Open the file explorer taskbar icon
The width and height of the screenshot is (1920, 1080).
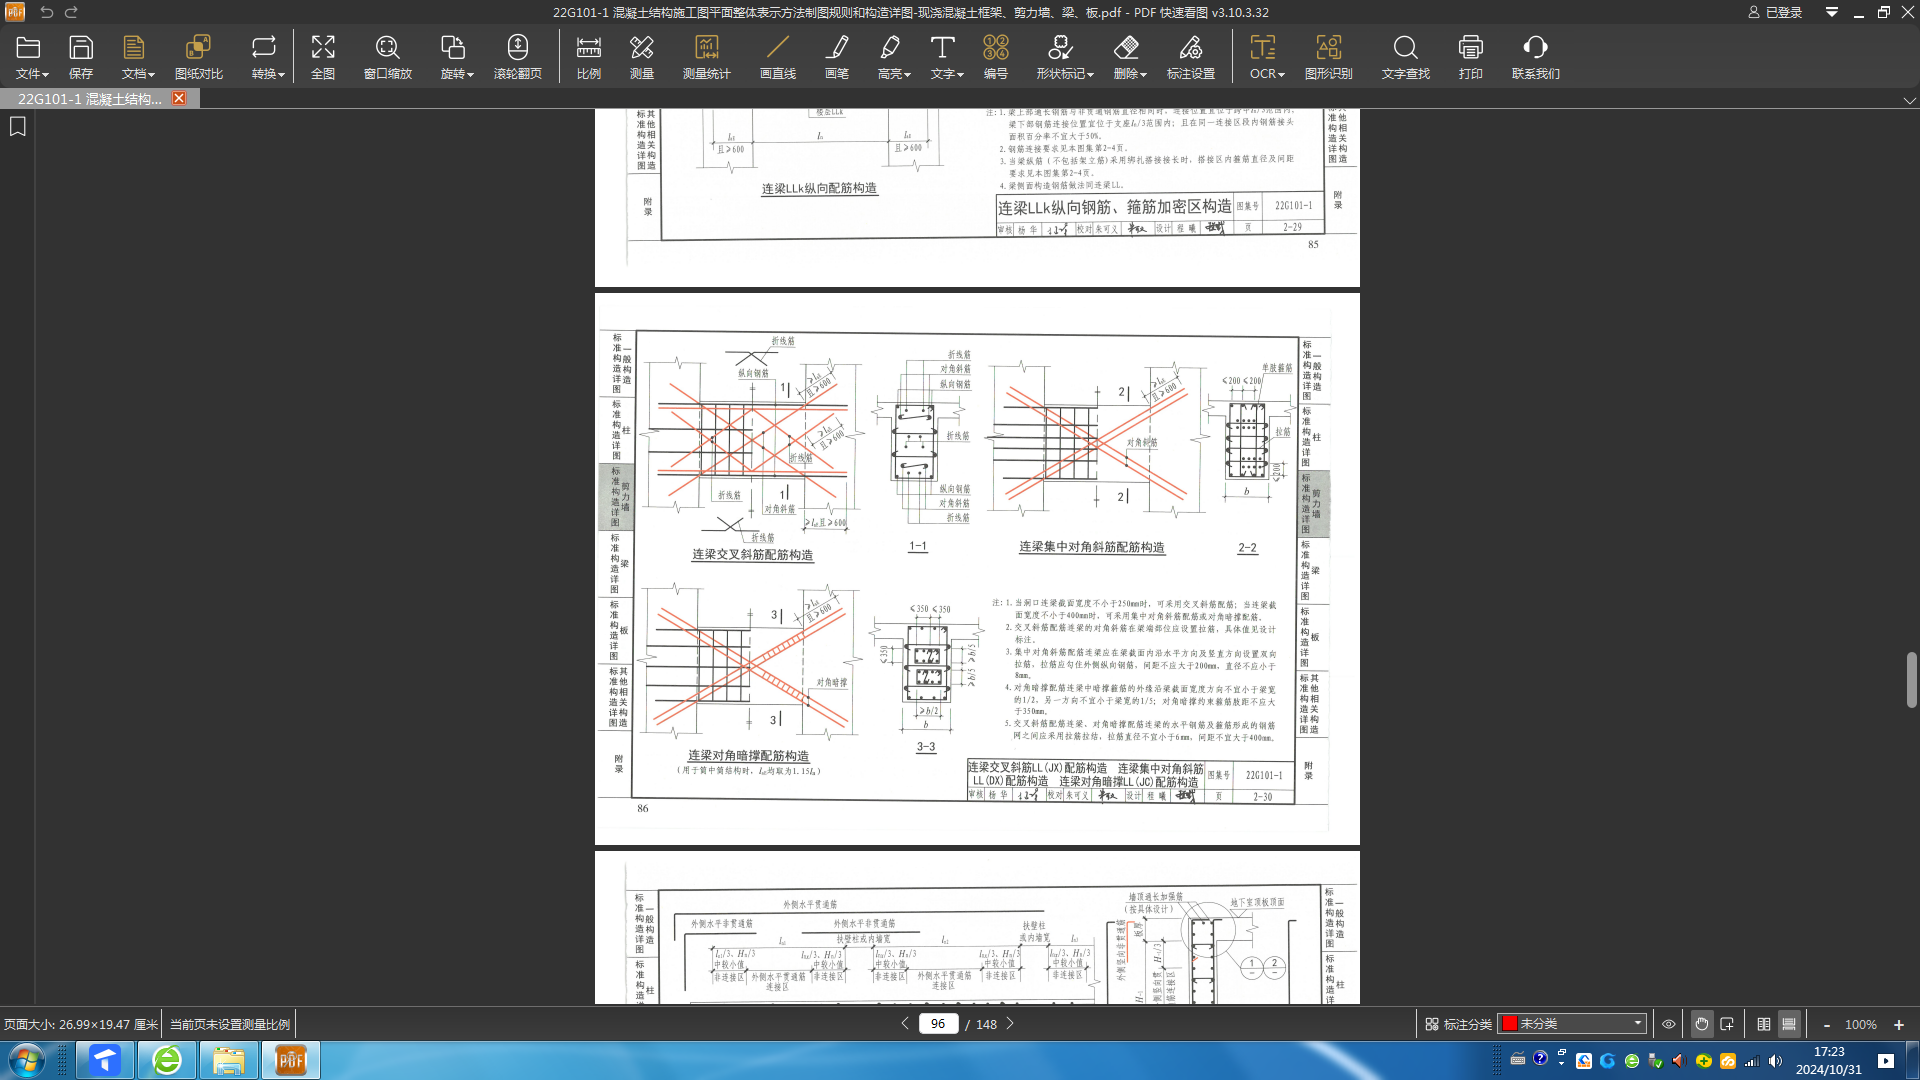(x=229, y=1060)
